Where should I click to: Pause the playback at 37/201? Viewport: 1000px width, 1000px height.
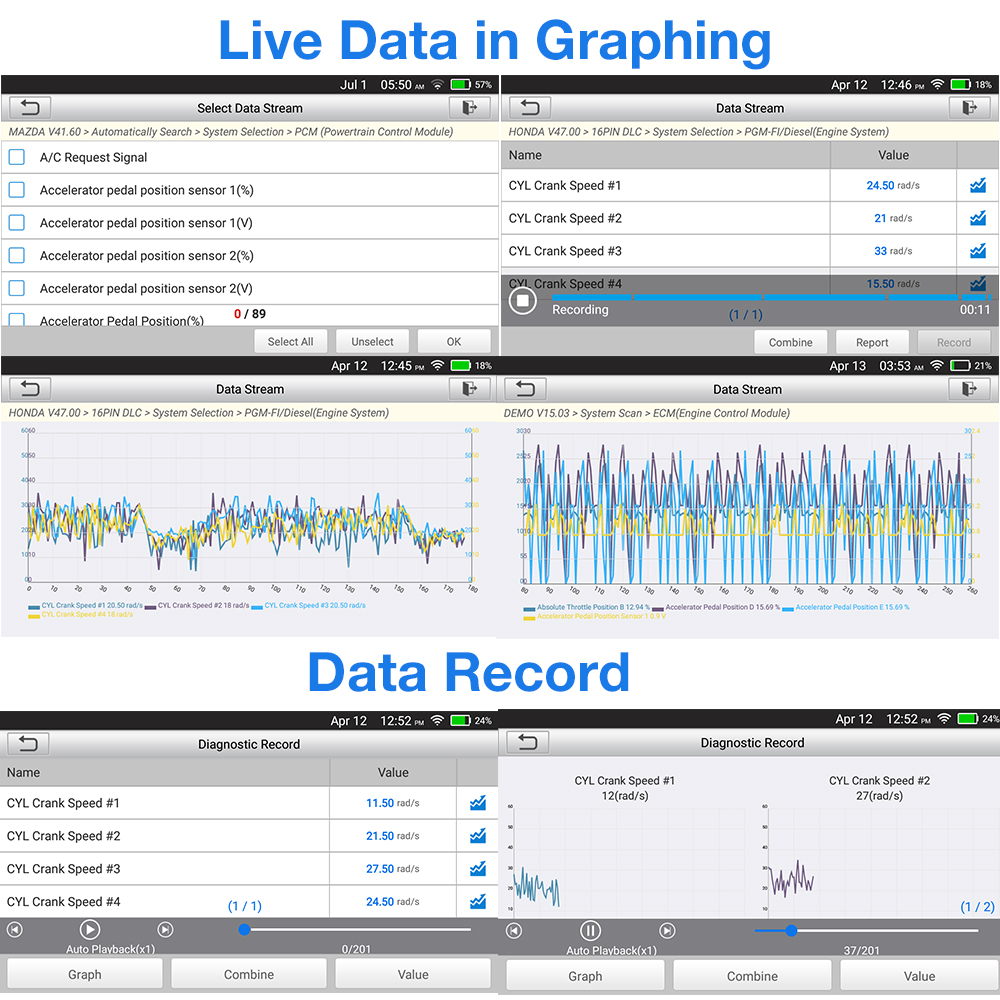(x=591, y=931)
